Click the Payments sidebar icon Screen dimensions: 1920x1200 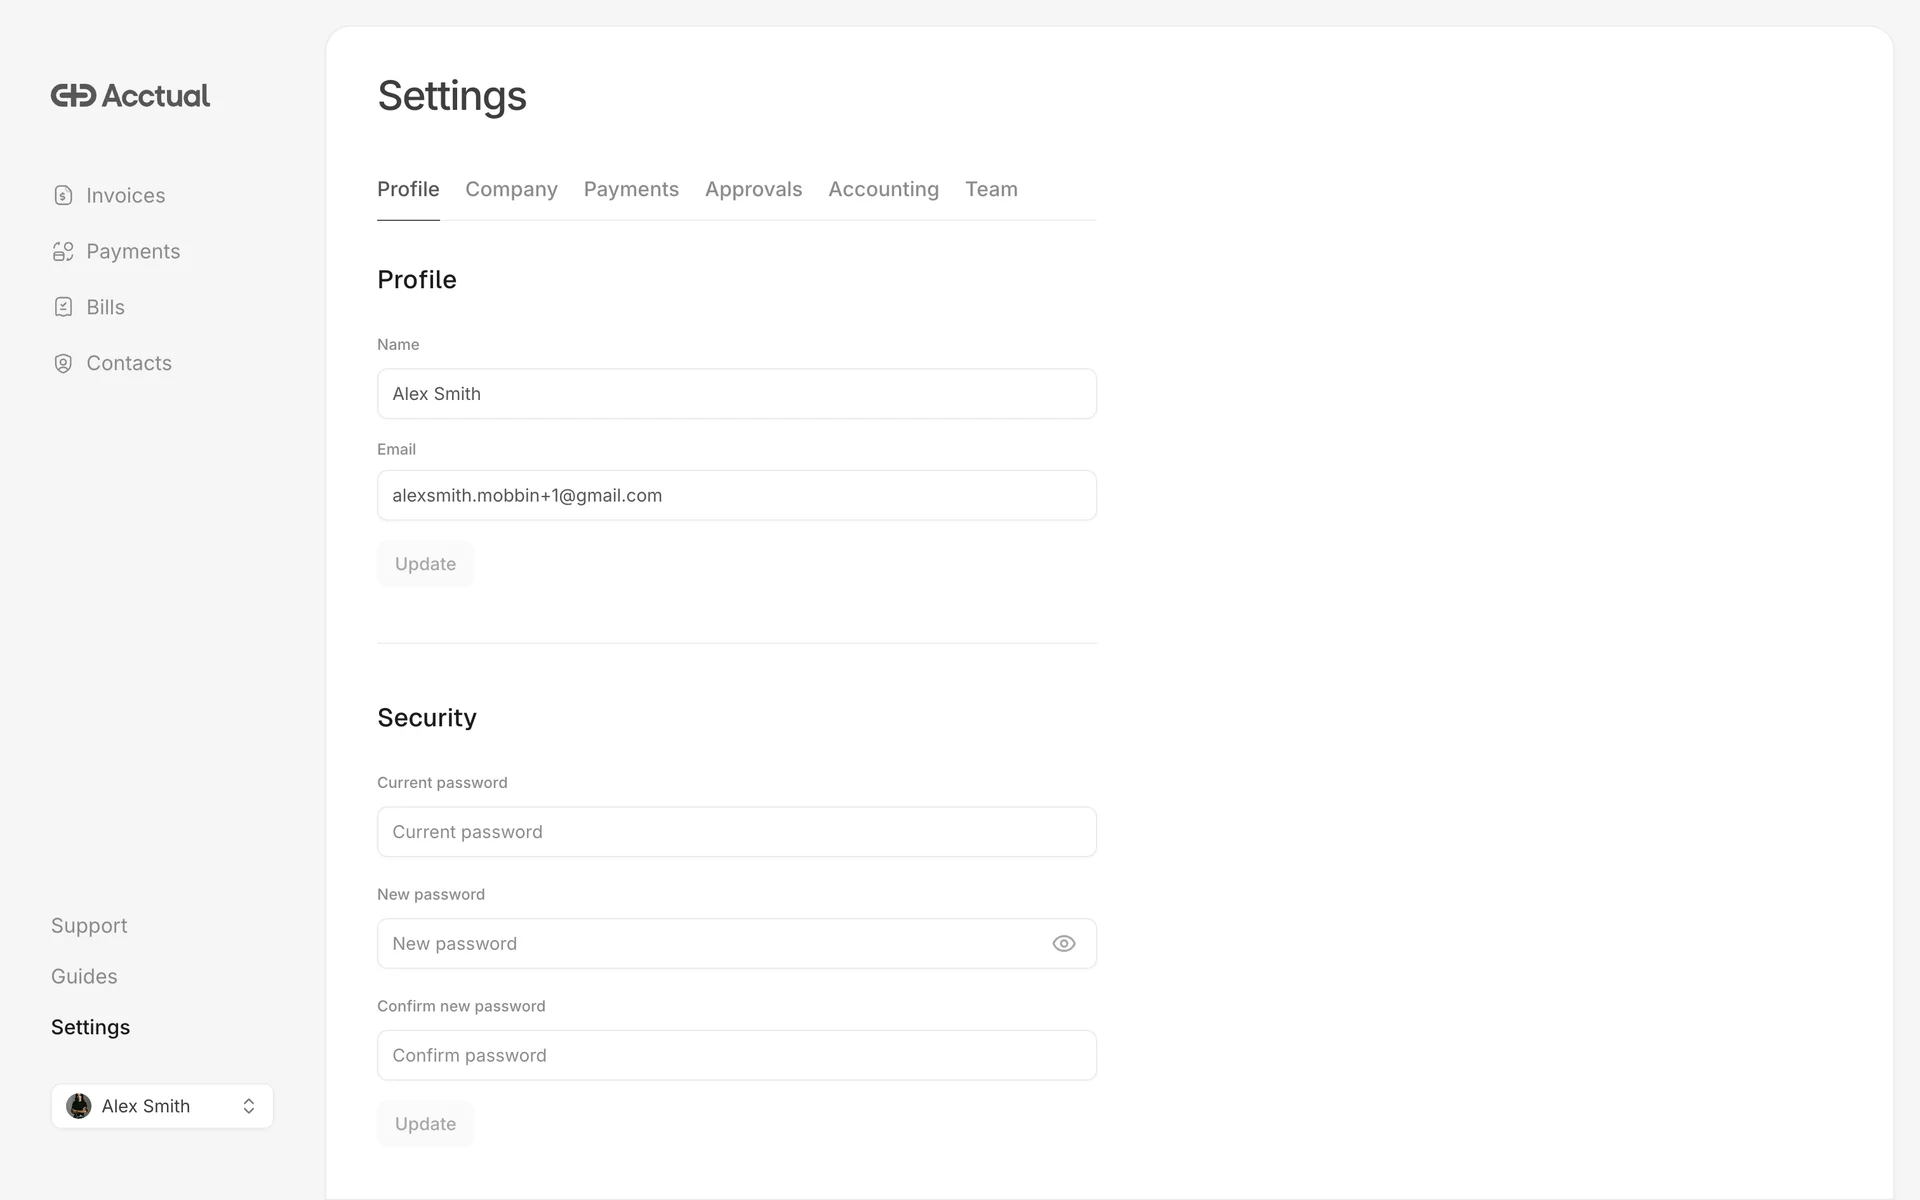(63, 252)
